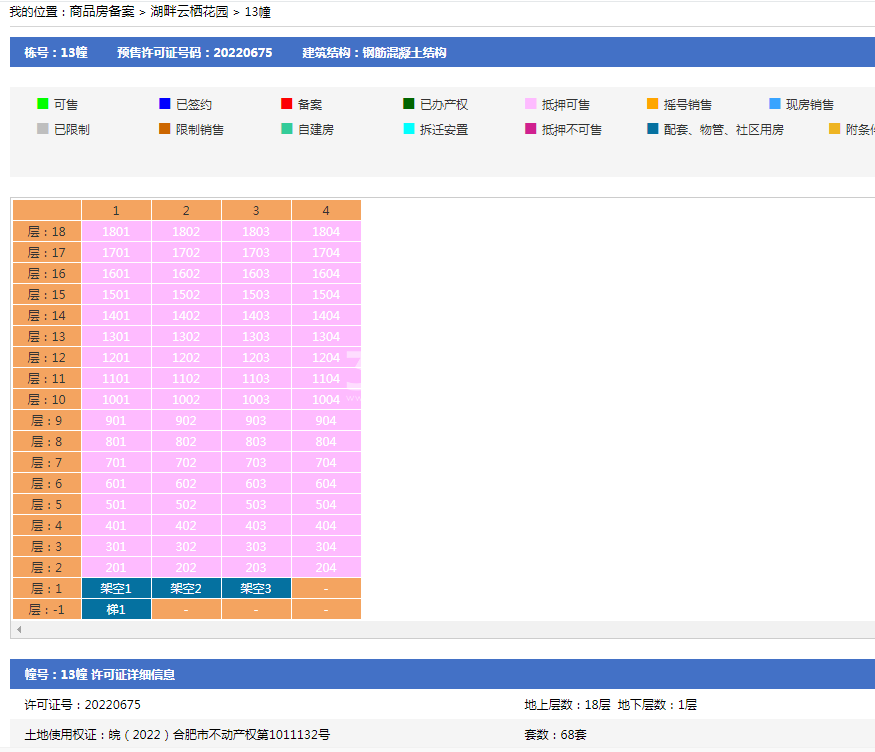Click the 预售许可证号码：20220675 header text
The image size is (875, 752).
pos(195,52)
